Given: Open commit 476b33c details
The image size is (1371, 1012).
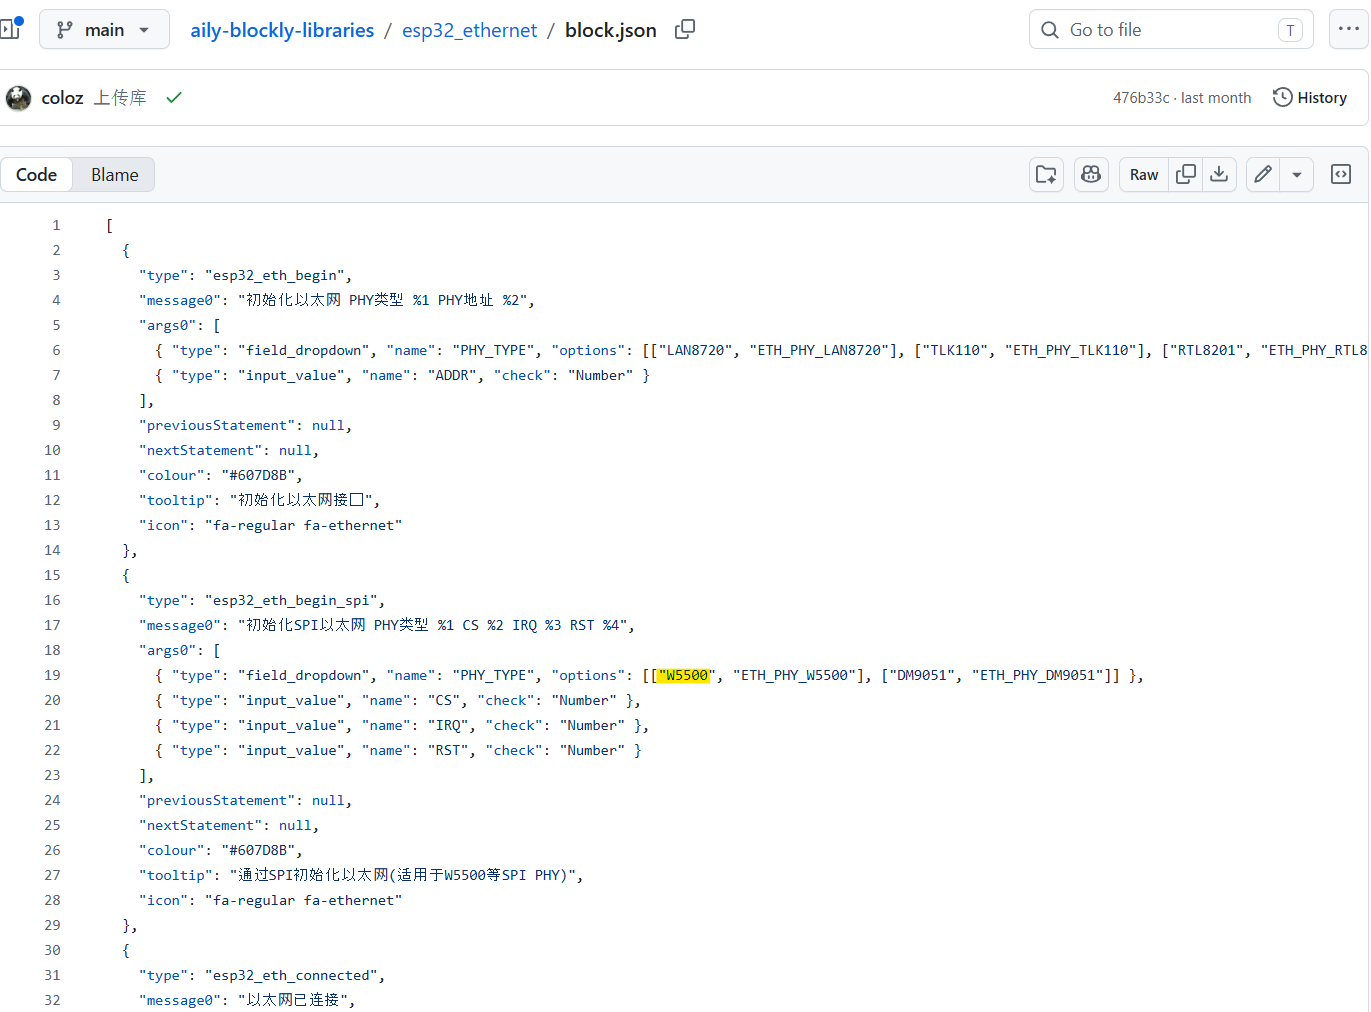Looking at the screenshot, I should pyautogui.click(x=1141, y=98).
